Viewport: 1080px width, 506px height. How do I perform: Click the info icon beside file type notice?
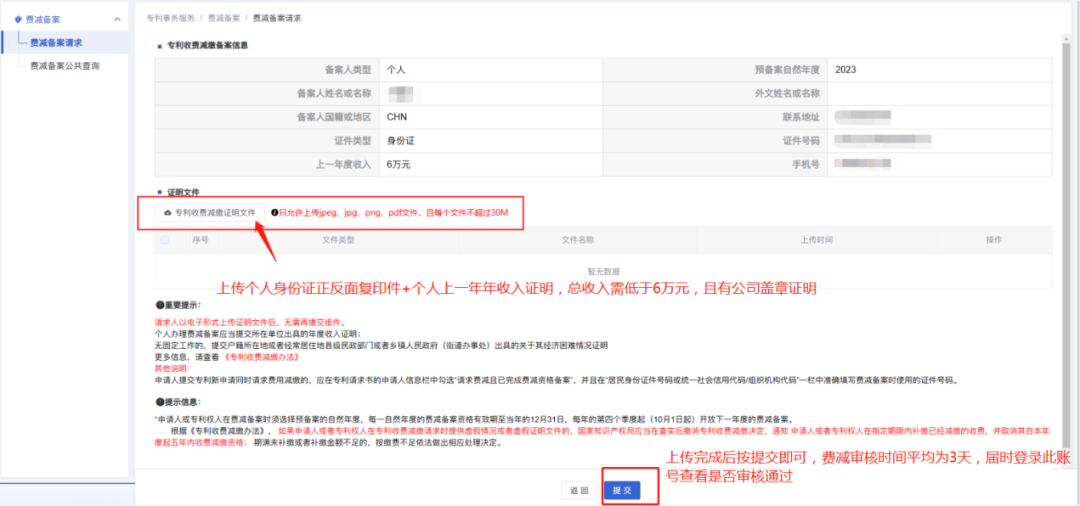pos(274,213)
